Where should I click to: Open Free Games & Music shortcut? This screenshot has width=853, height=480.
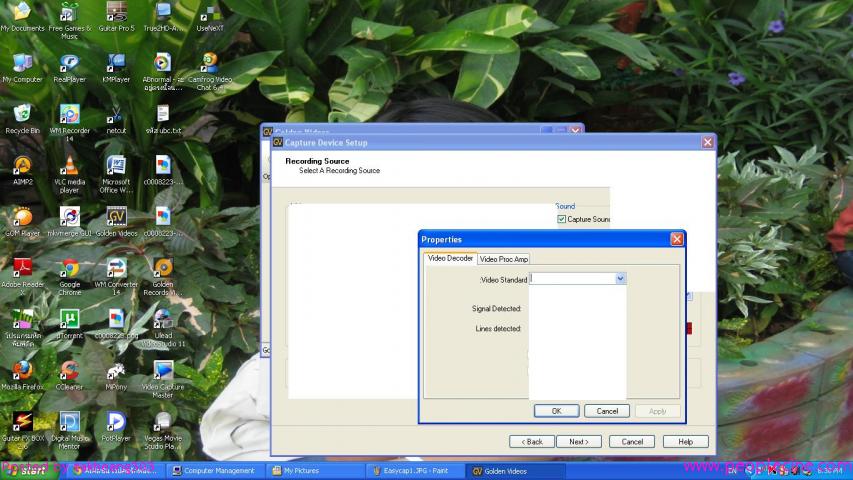[70, 21]
